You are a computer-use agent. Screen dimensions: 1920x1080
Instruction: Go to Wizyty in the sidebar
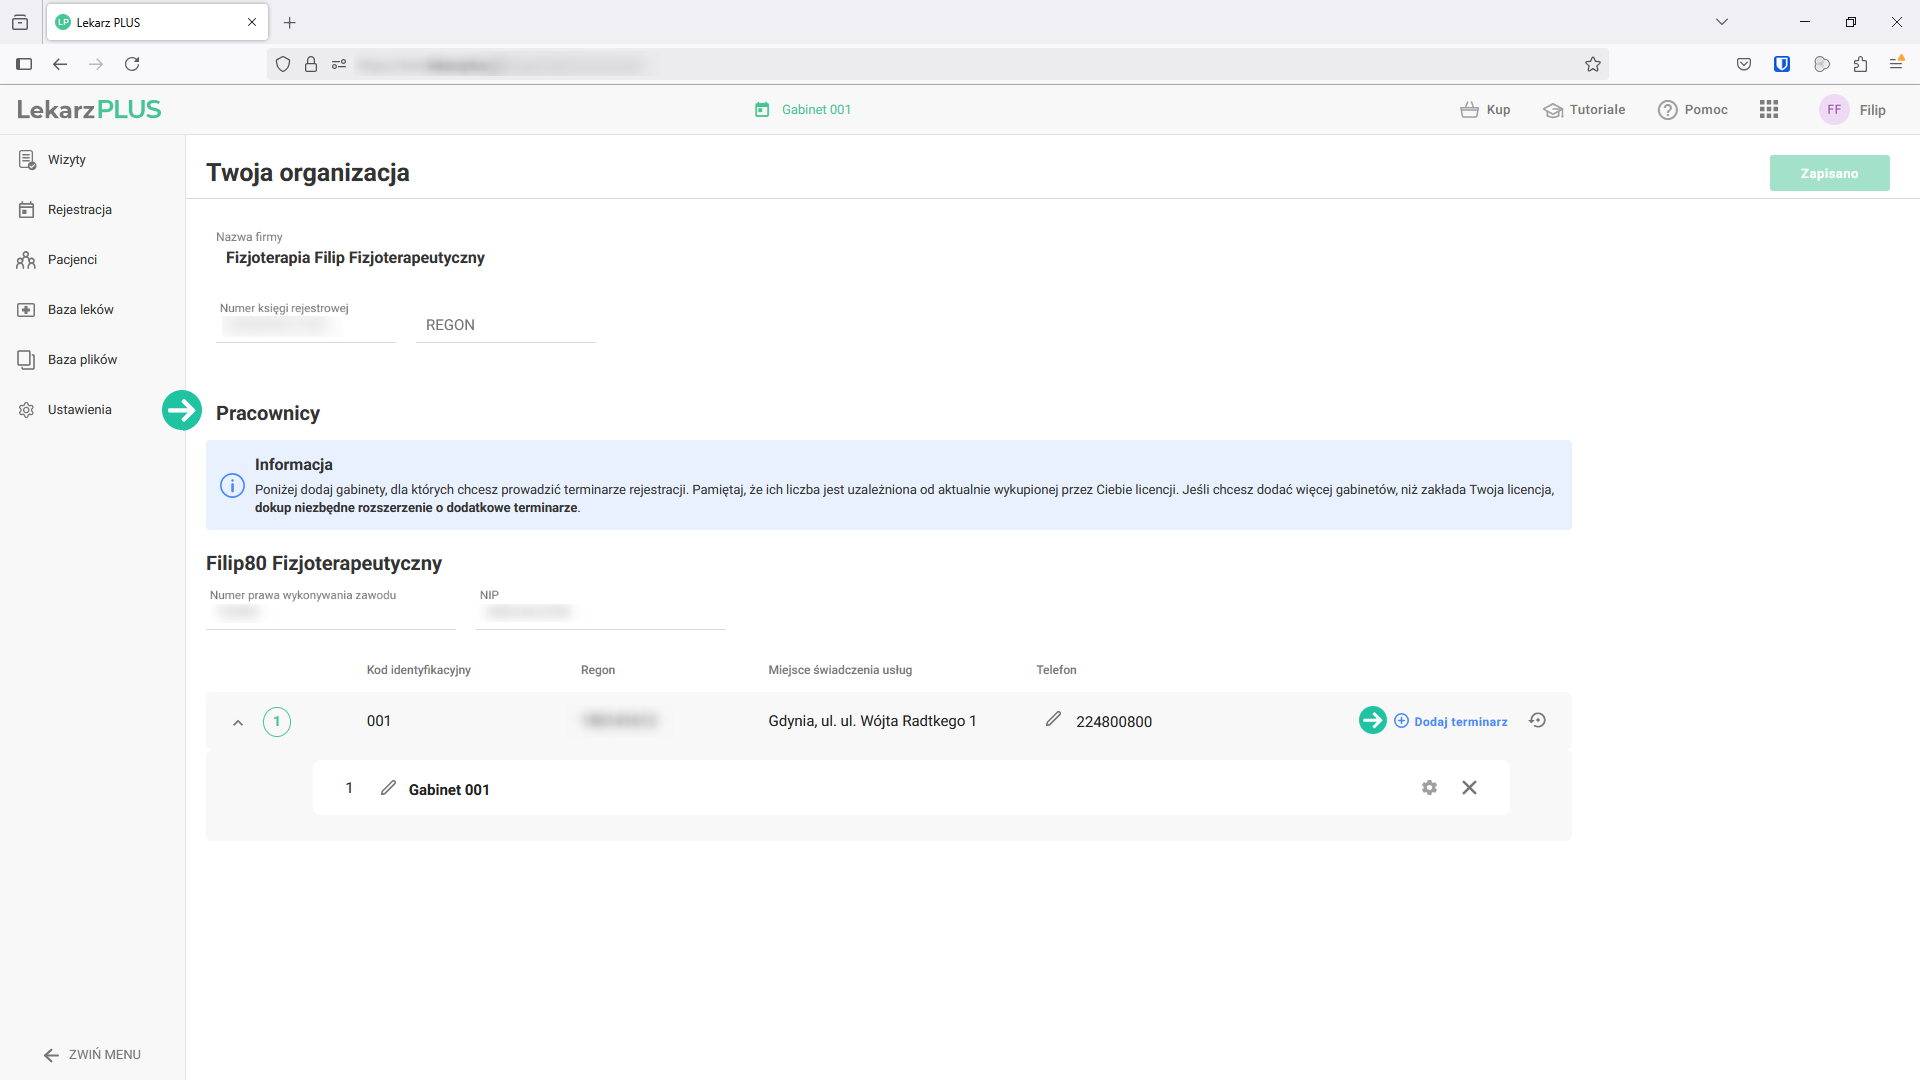click(x=66, y=160)
